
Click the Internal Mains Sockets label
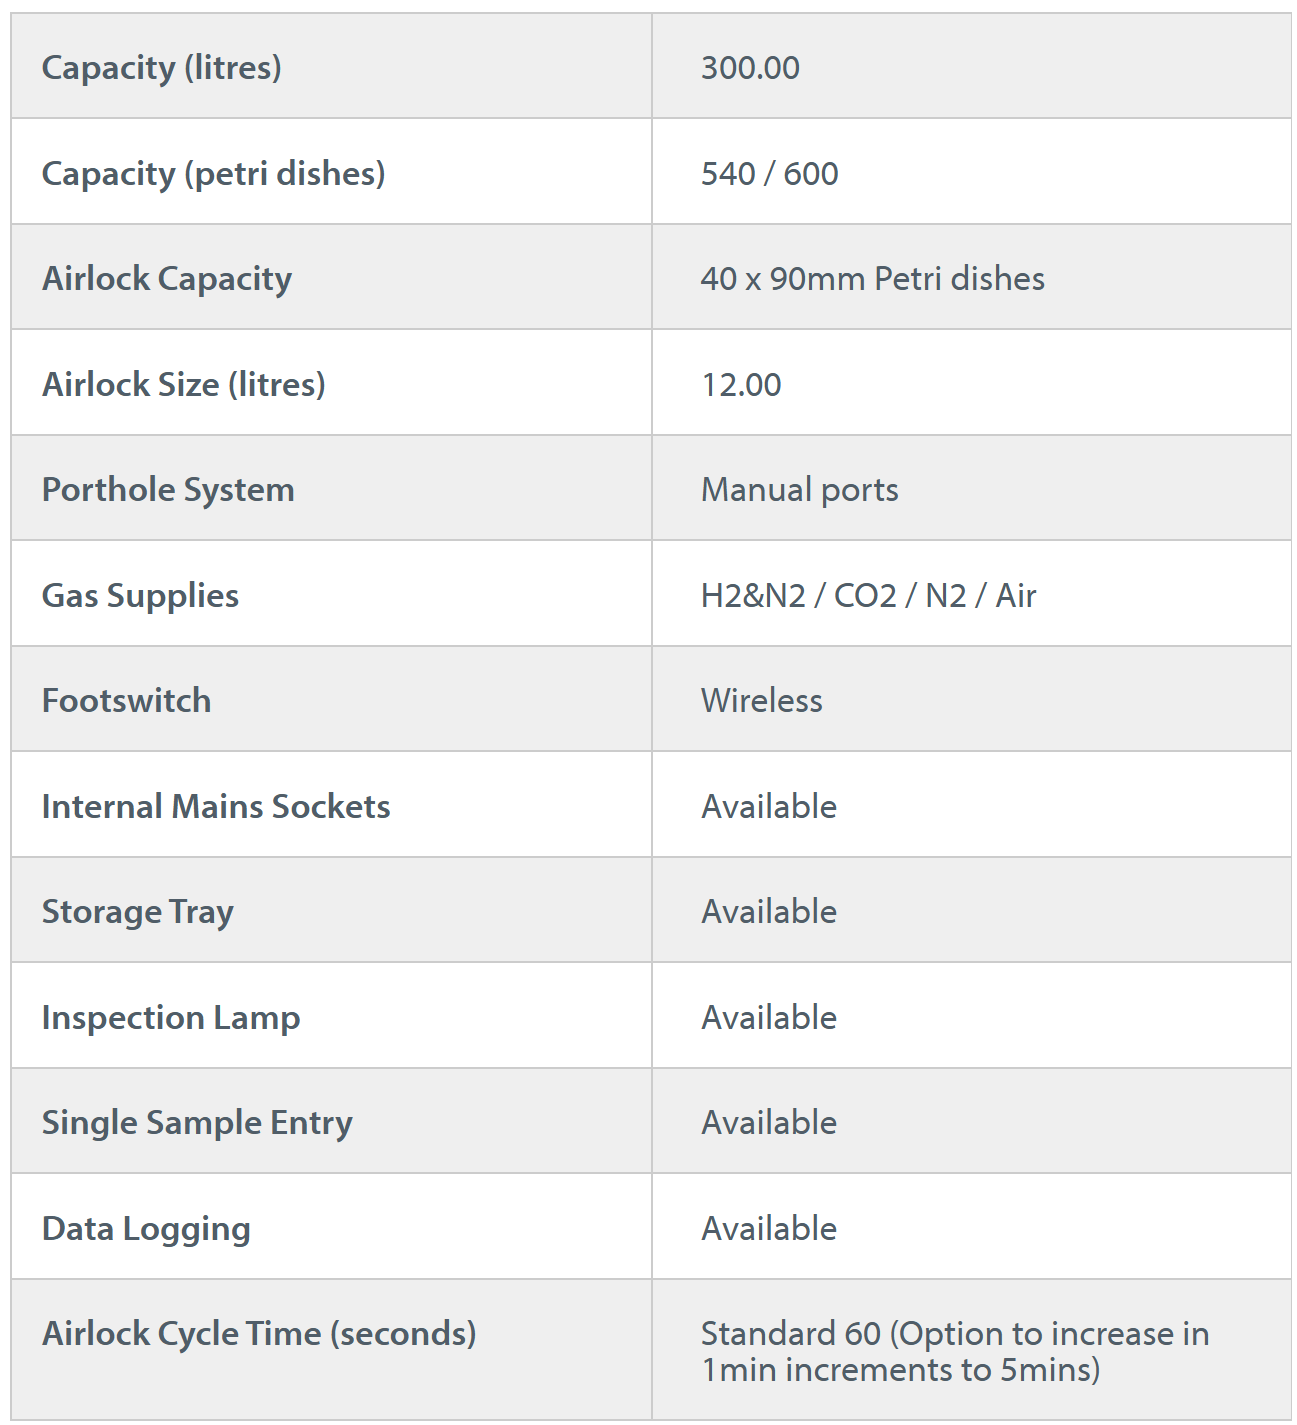click(216, 807)
